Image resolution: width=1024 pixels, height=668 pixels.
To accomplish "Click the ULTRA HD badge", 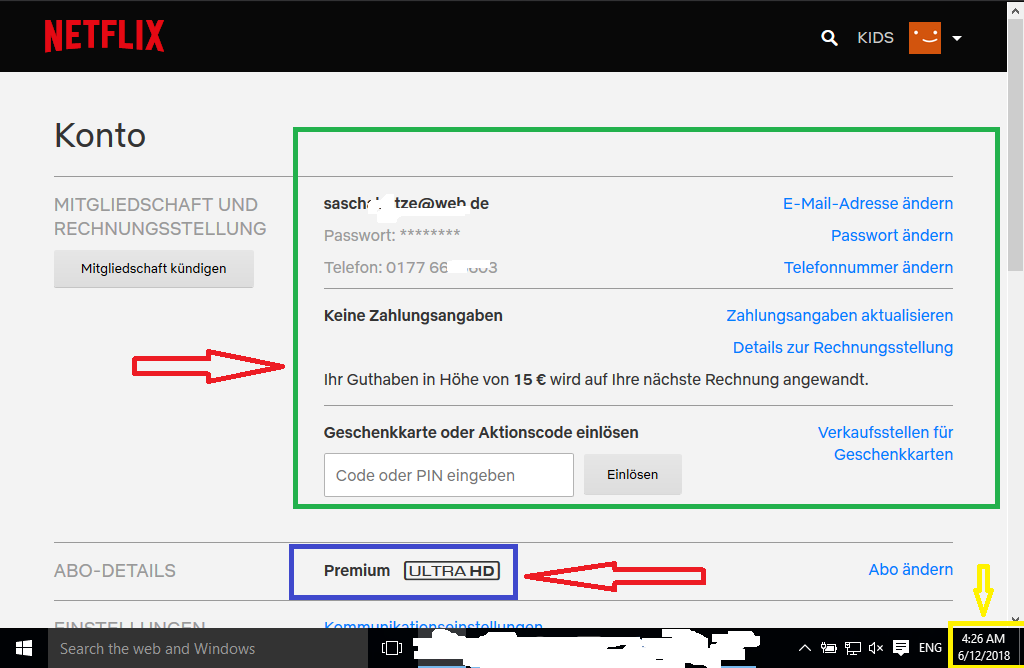I will click(452, 571).
